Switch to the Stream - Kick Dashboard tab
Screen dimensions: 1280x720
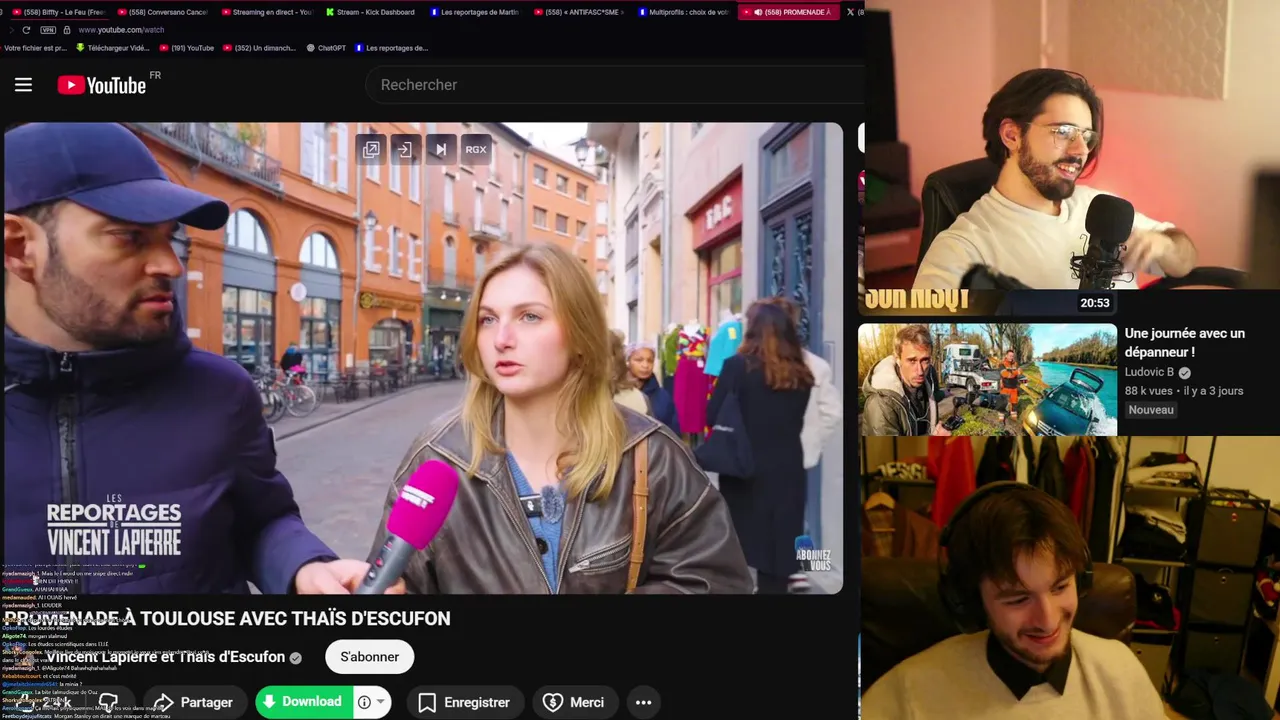(x=371, y=12)
